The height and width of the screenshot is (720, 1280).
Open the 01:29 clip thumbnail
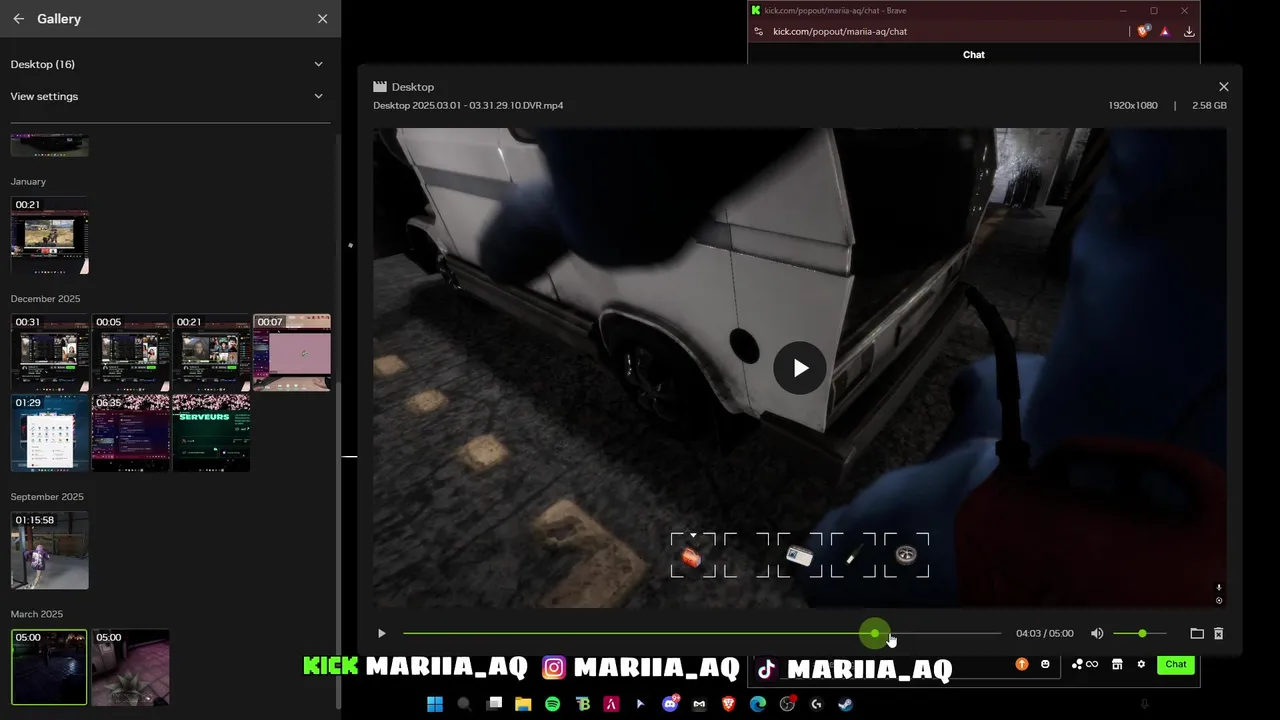(x=50, y=433)
